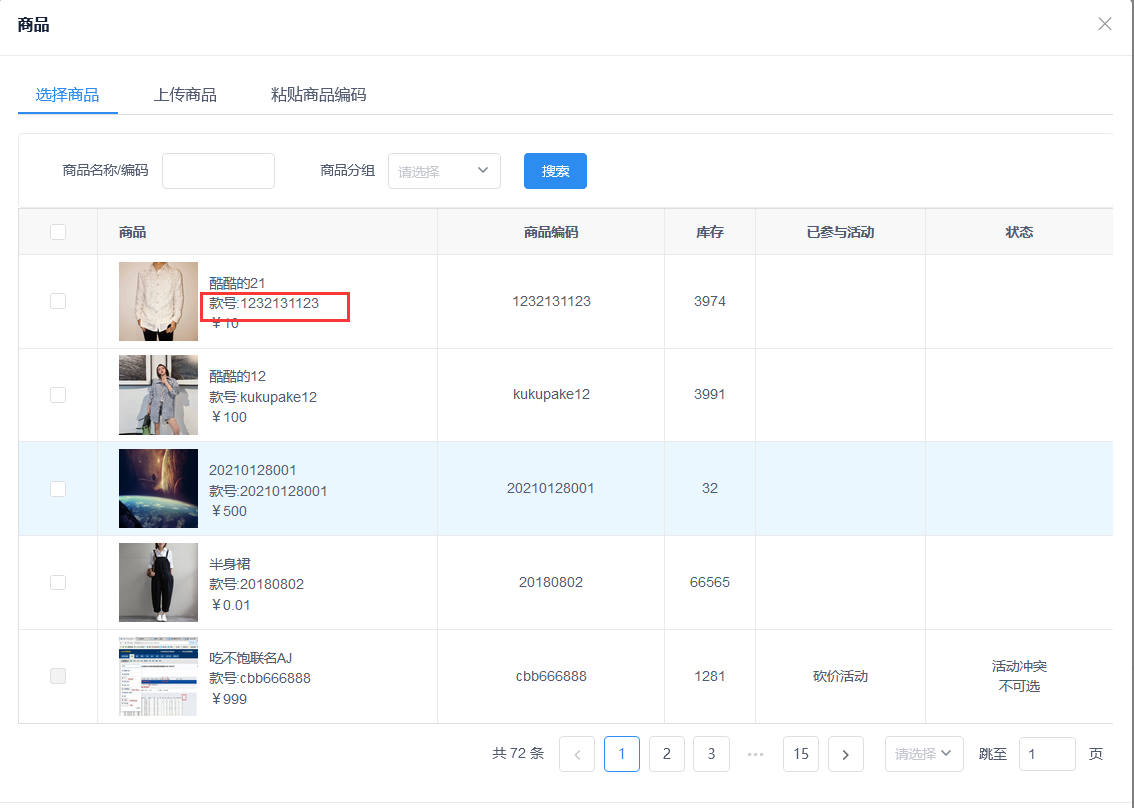Open the thumbnail image of 酷酷的12
This screenshot has height=808, width=1134.
point(158,395)
